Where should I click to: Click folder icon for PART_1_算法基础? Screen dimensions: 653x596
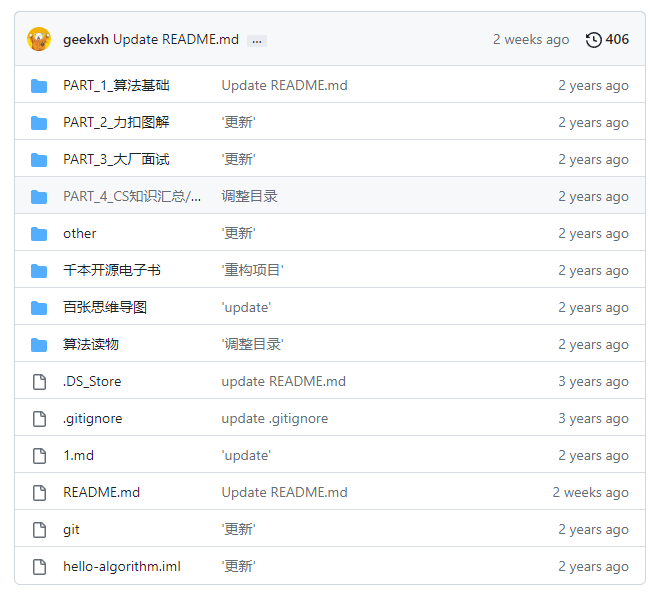39,86
